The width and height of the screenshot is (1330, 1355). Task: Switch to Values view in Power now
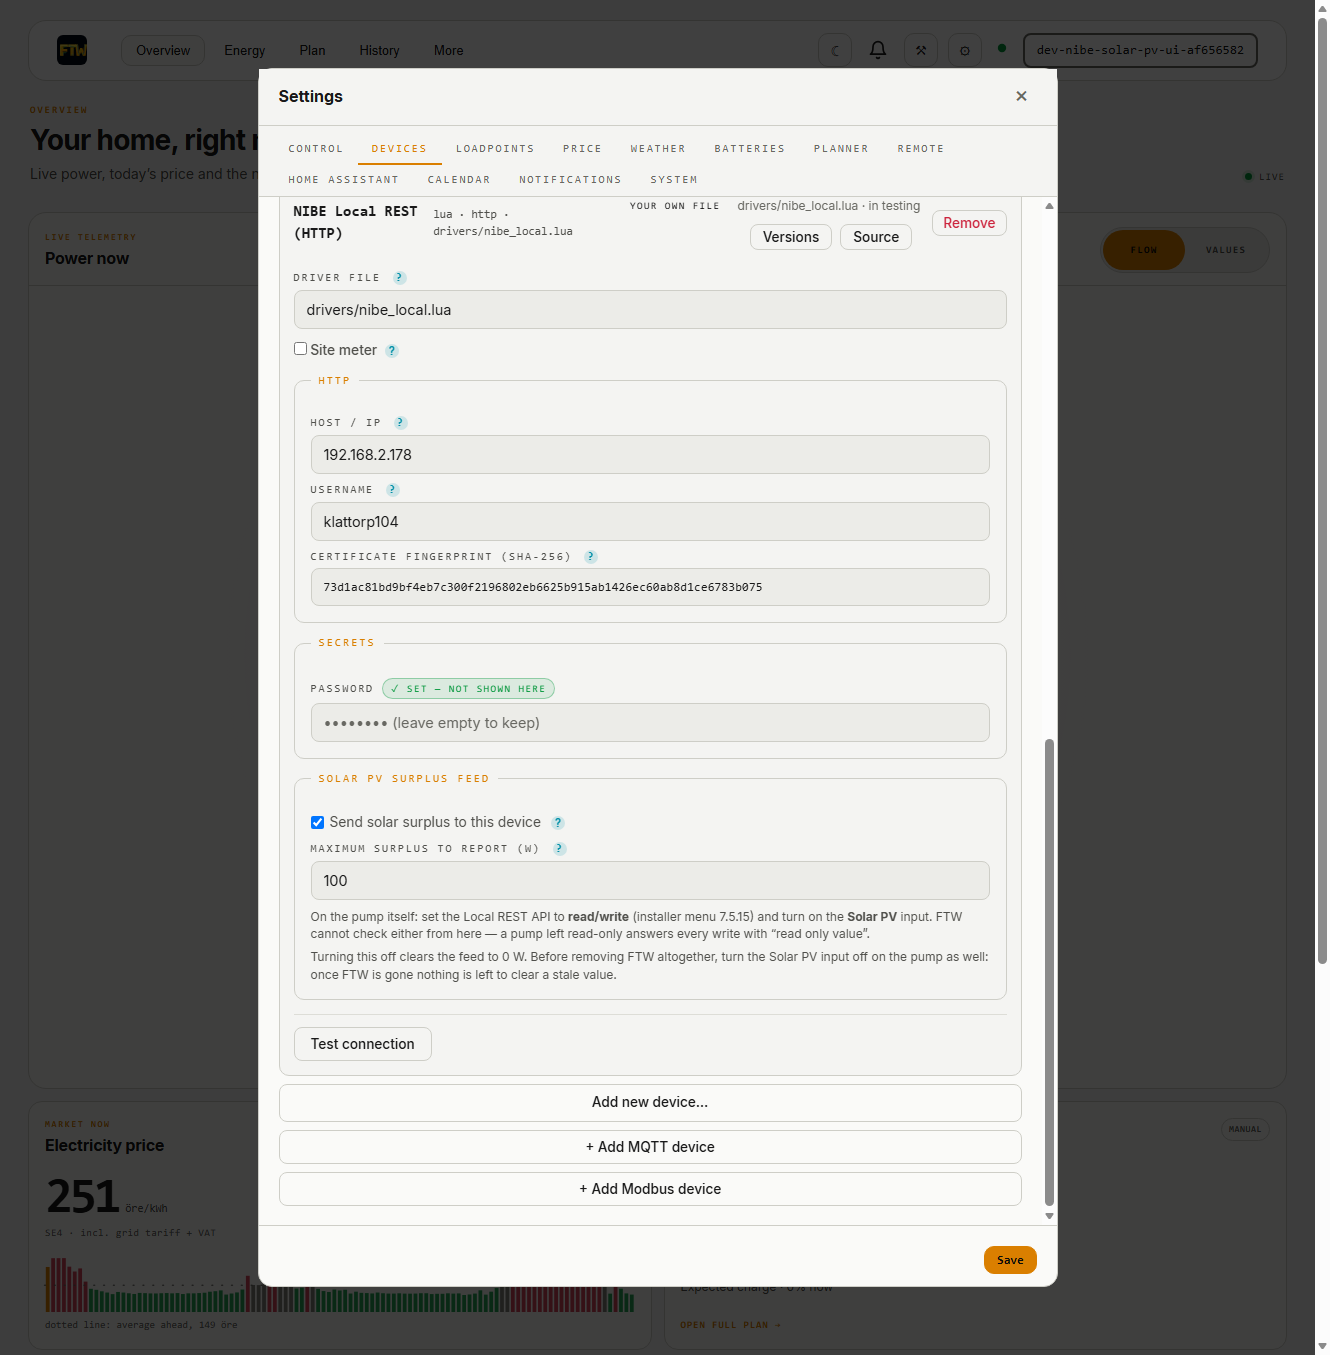coord(1226,250)
